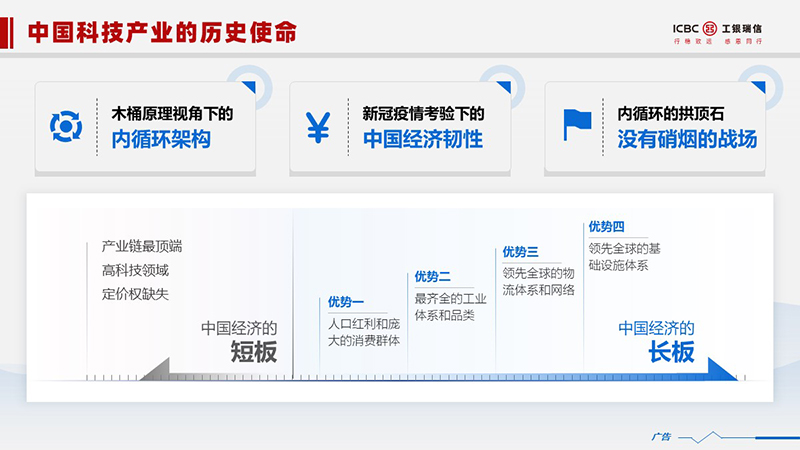Viewport: 800px width, 450px height.
Task: Click the blue heading 中国经济韧性
Action: [x=423, y=139]
